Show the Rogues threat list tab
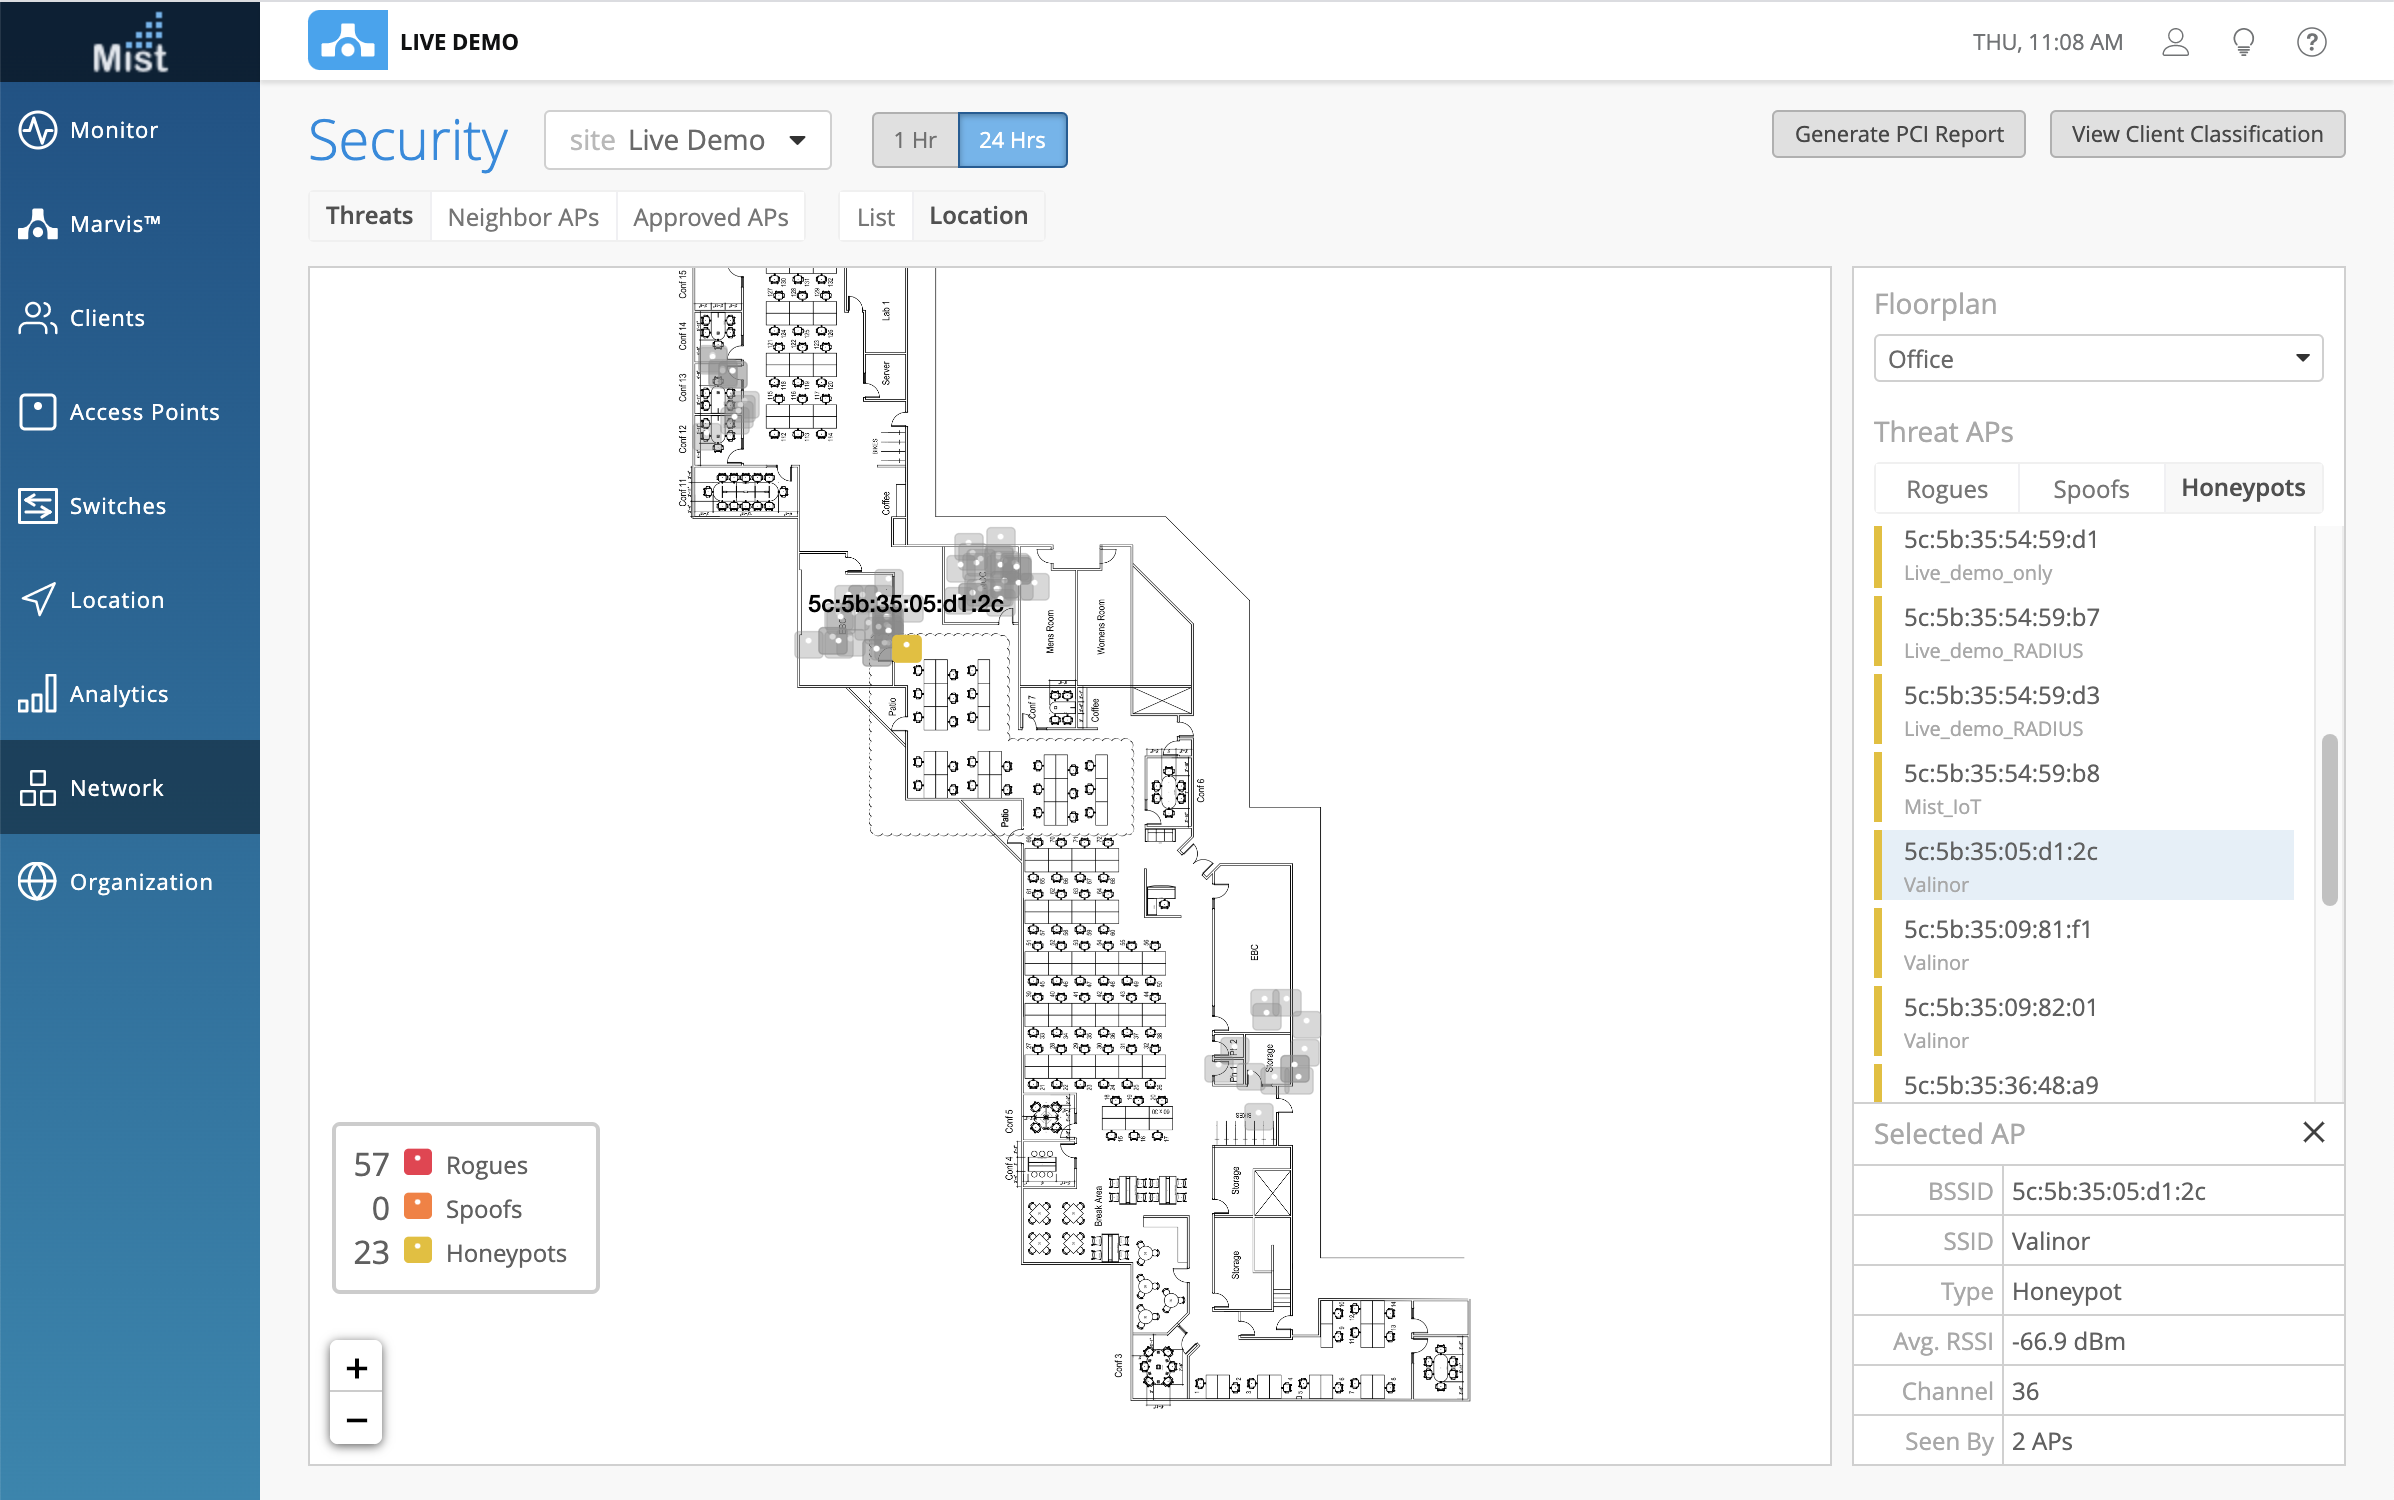Viewport: 2394px width, 1500px height. pos(1946,489)
